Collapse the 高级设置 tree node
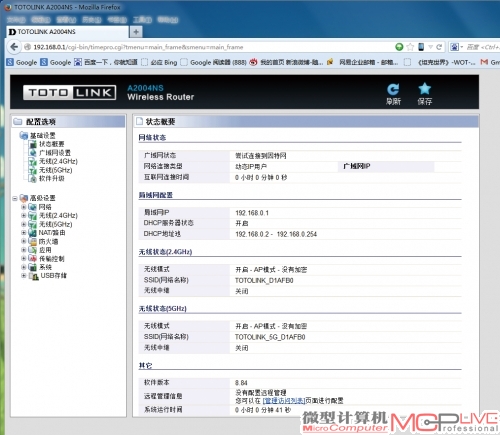The width and height of the screenshot is (500, 435). (x=15, y=198)
